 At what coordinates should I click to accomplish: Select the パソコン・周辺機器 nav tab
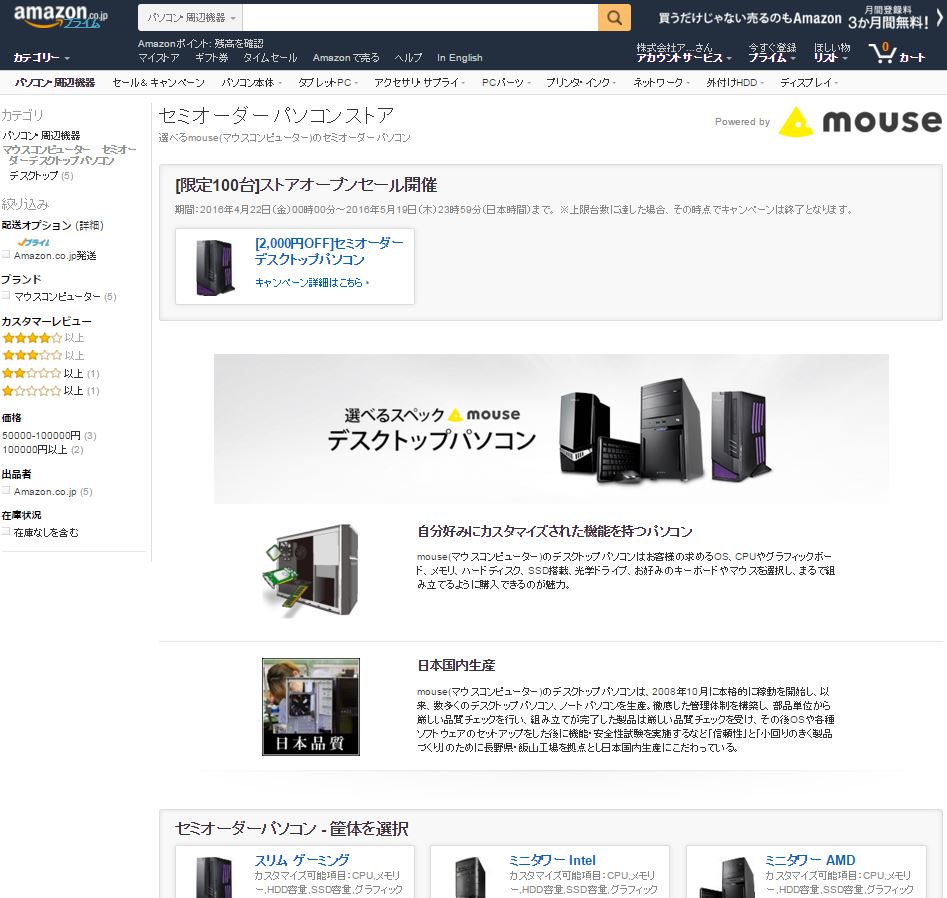pyautogui.click(x=55, y=83)
